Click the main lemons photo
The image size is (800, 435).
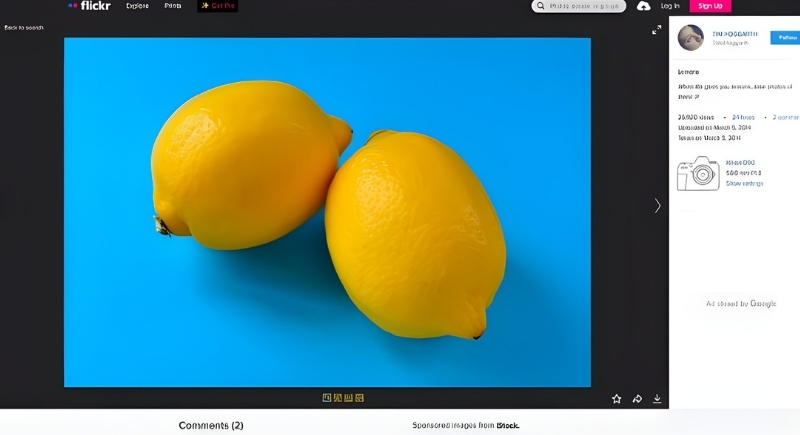click(327, 212)
